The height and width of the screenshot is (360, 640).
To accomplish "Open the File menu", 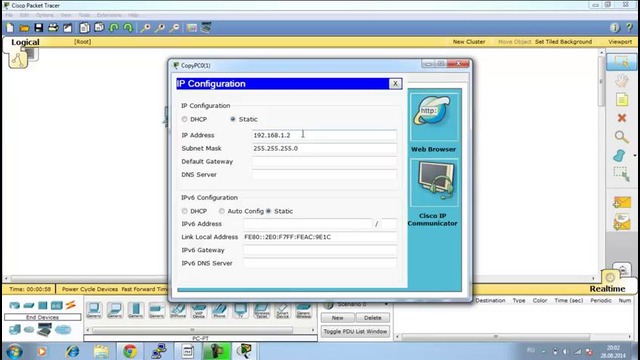I will pos(9,15).
